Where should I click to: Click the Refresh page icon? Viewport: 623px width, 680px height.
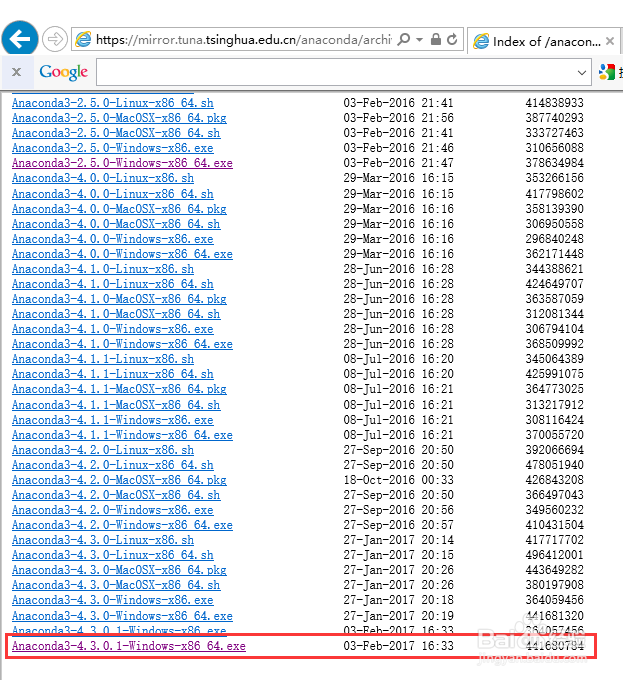pos(452,39)
